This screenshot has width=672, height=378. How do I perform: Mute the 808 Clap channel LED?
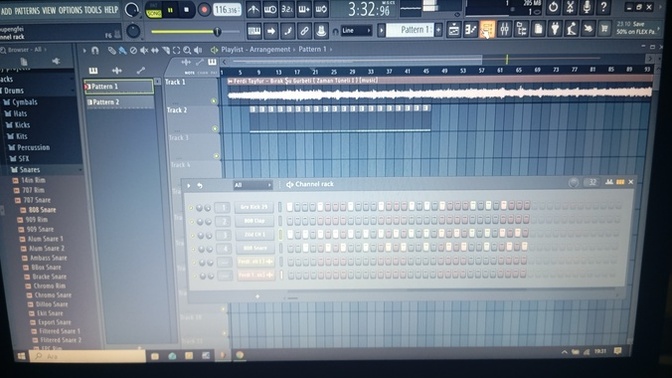click(192, 222)
